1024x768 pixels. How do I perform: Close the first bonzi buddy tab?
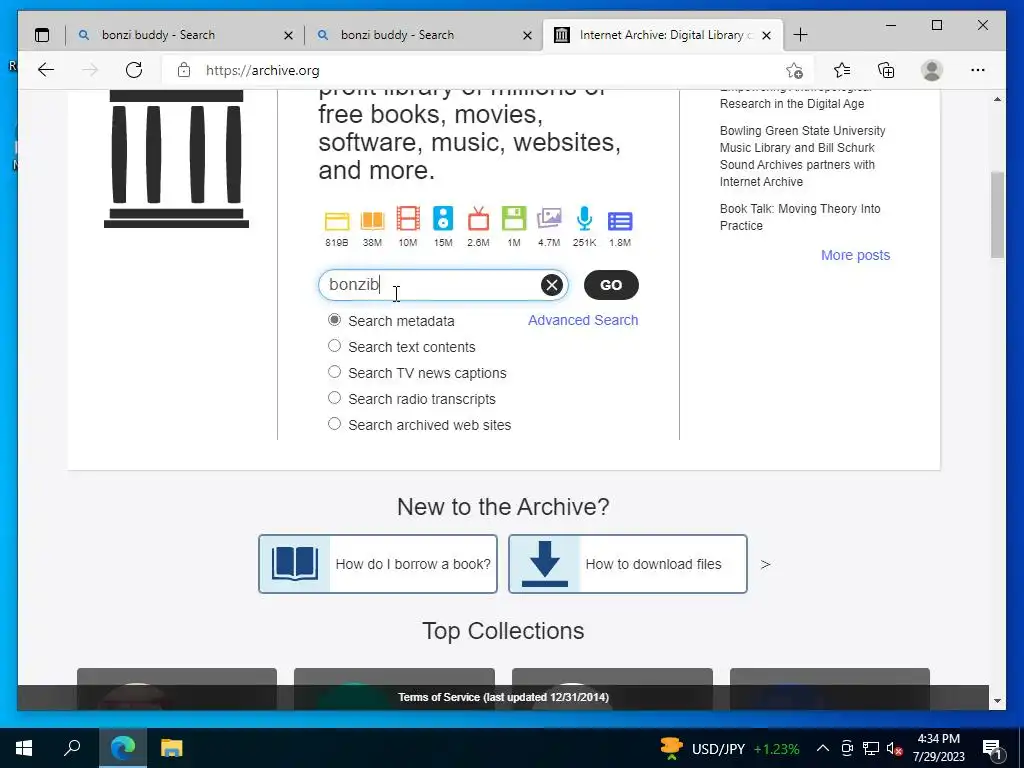pos(288,35)
